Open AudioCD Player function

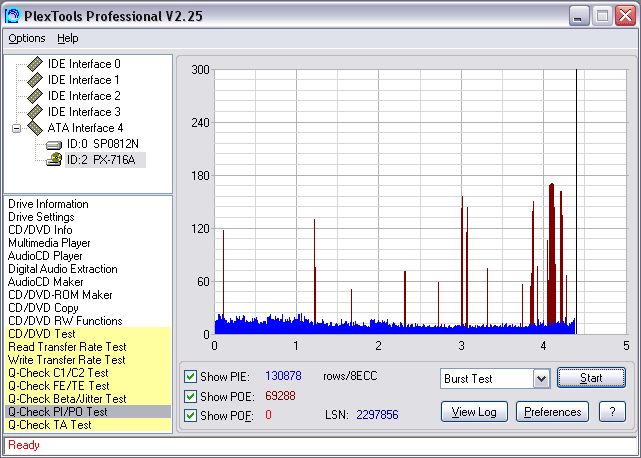coord(45,256)
